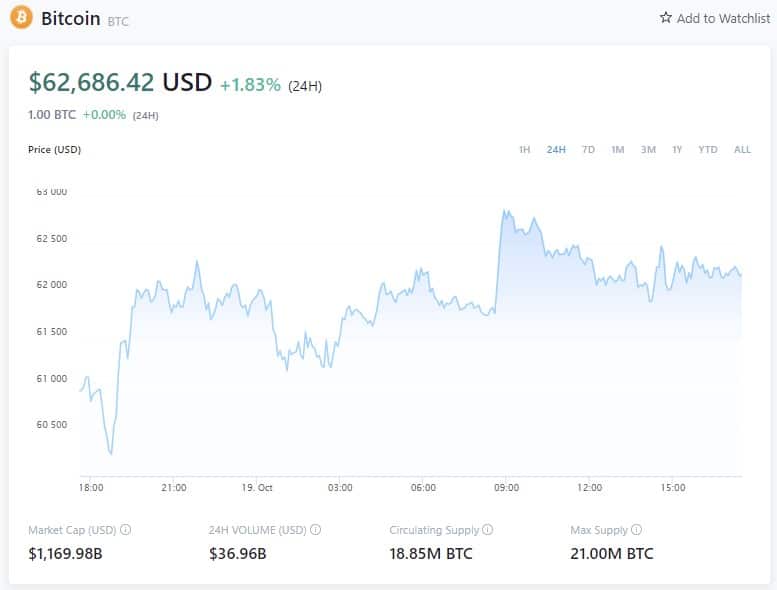Click the Price (USD) label
Screen dimensions: 777x590
55,150
